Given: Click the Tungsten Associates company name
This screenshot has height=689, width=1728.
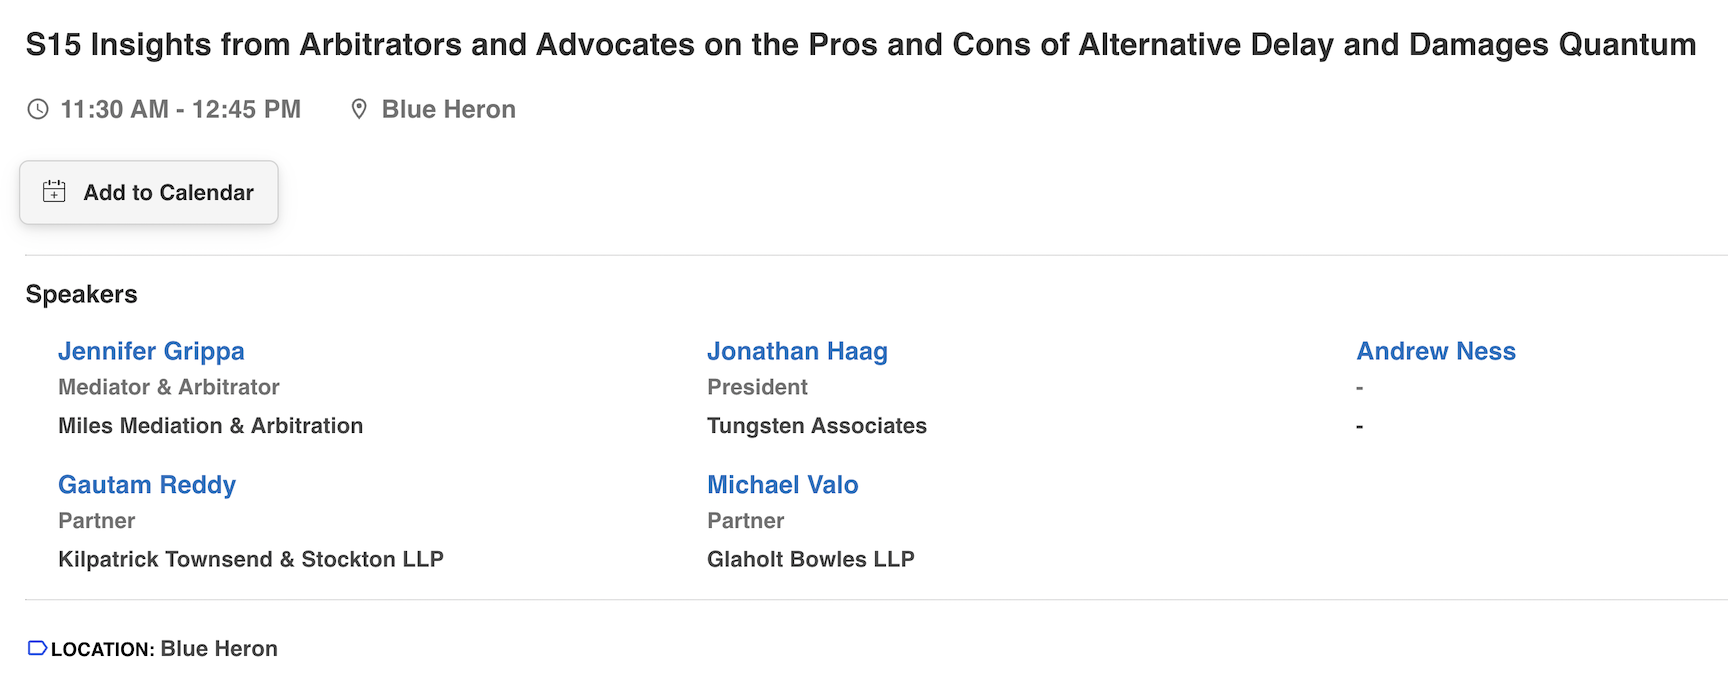Looking at the screenshot, I should (816, 426).
